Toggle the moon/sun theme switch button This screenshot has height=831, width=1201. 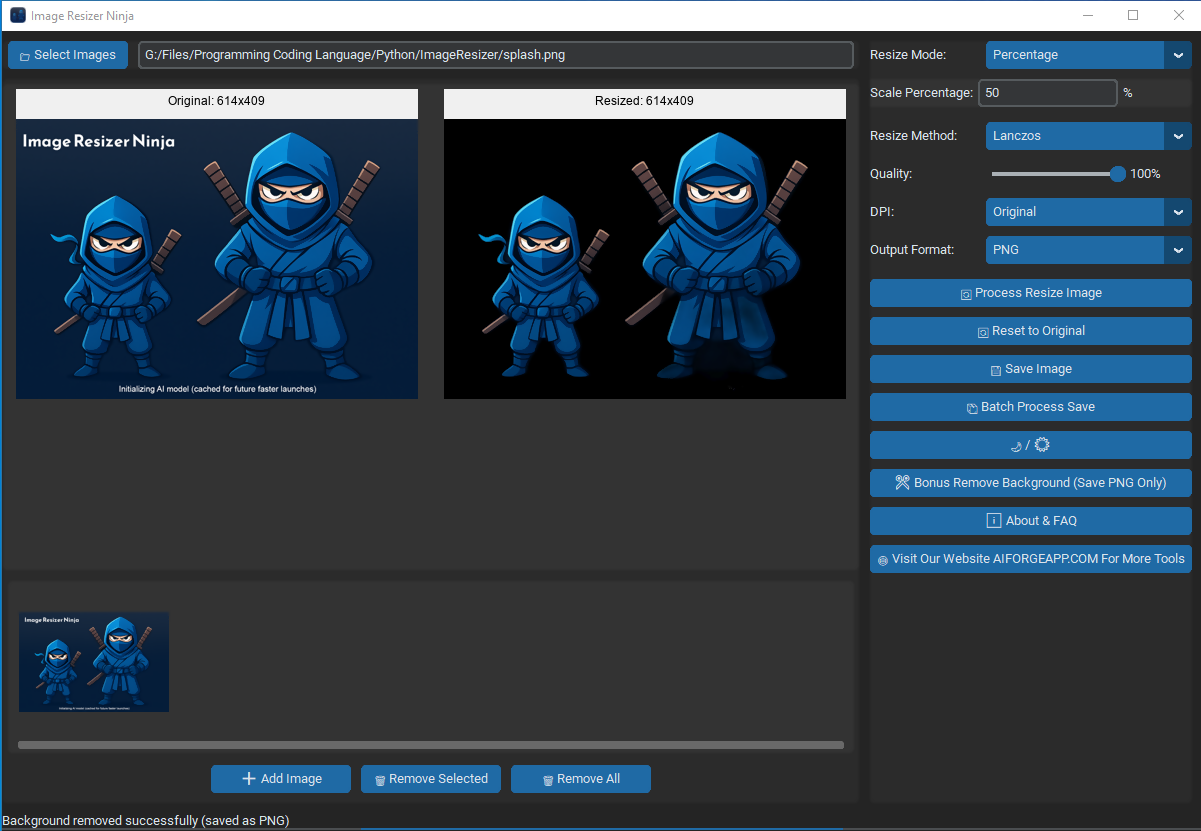point(1031,445)
